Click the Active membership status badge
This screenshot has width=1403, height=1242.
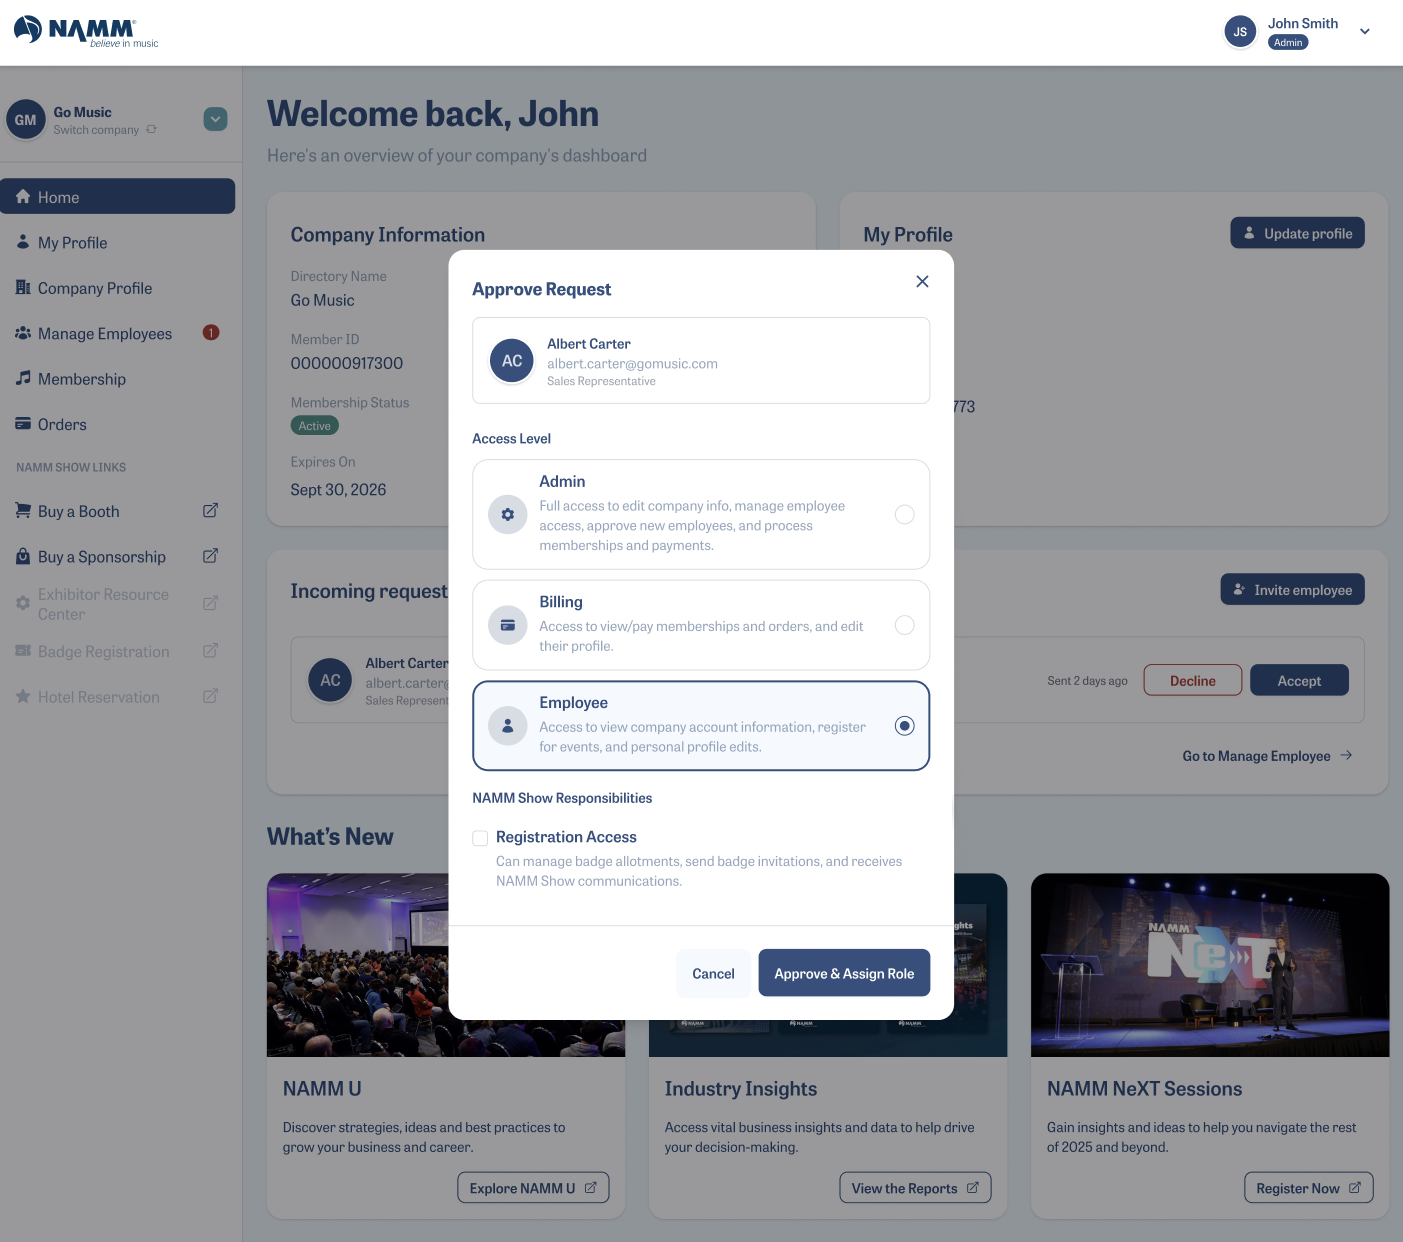(x=315, y=426)
